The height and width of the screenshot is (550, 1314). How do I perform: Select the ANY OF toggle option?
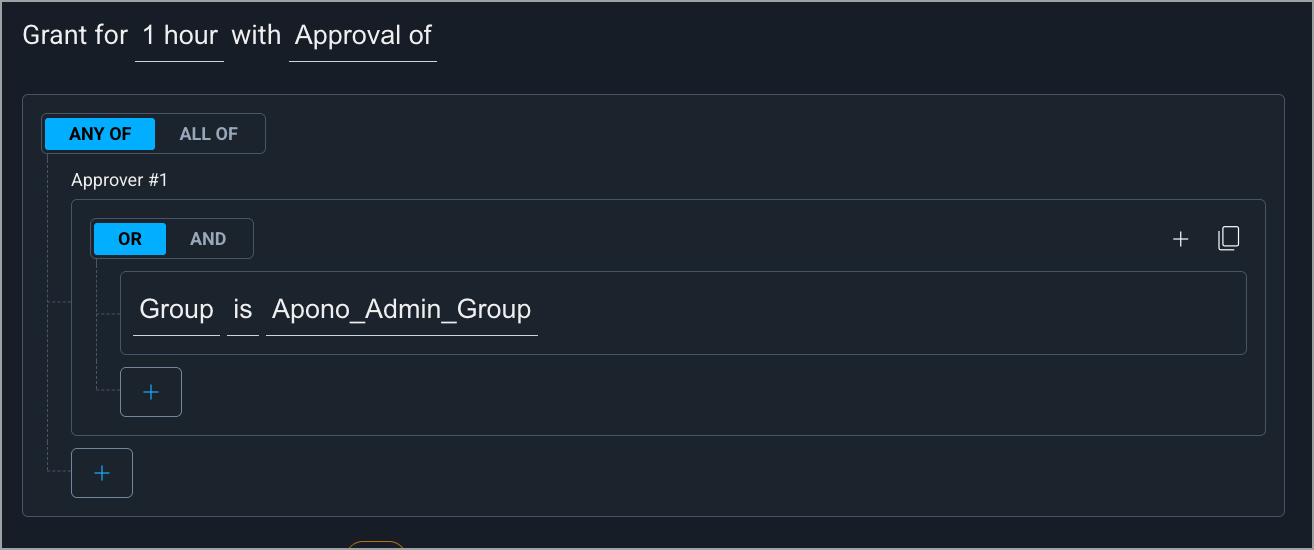pos(100,134)
